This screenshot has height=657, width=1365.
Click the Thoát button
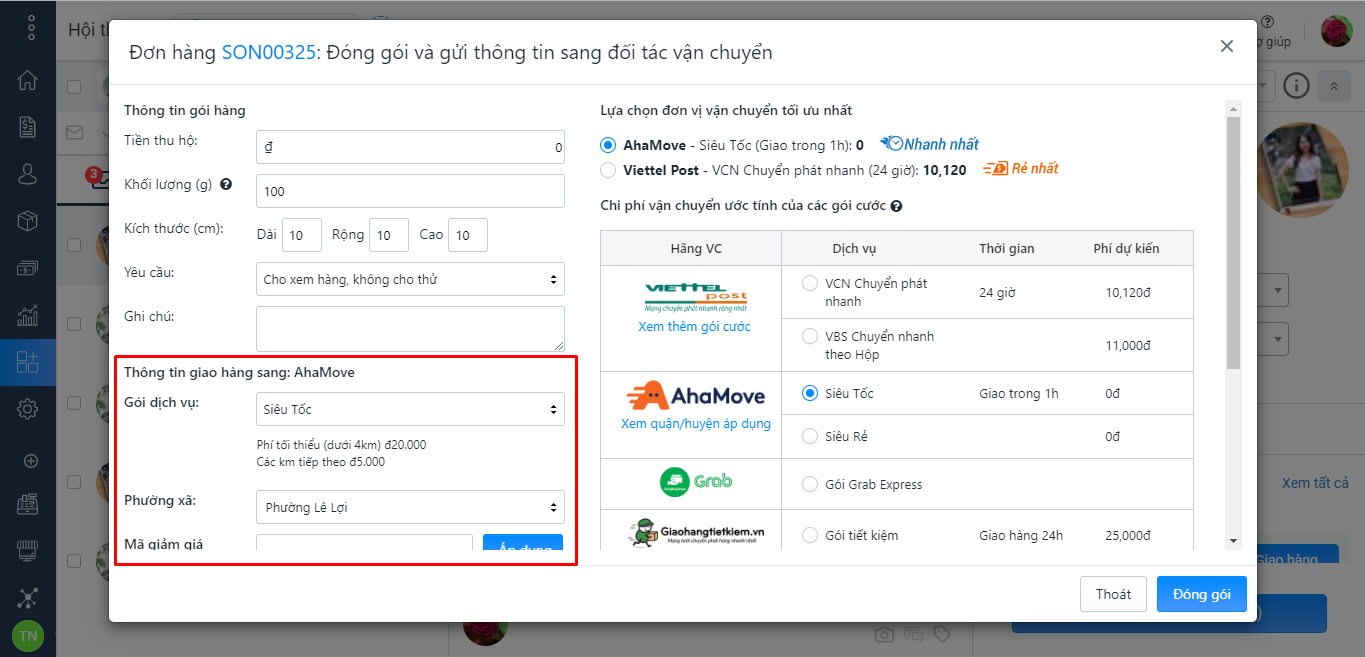point(1112,594)
